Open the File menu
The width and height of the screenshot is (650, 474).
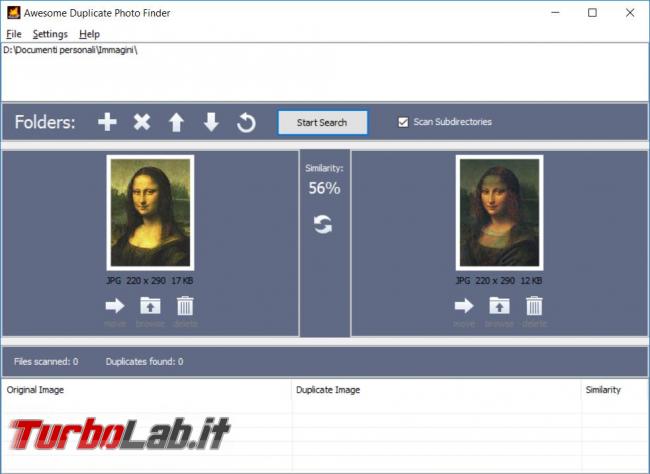[14, 34]
